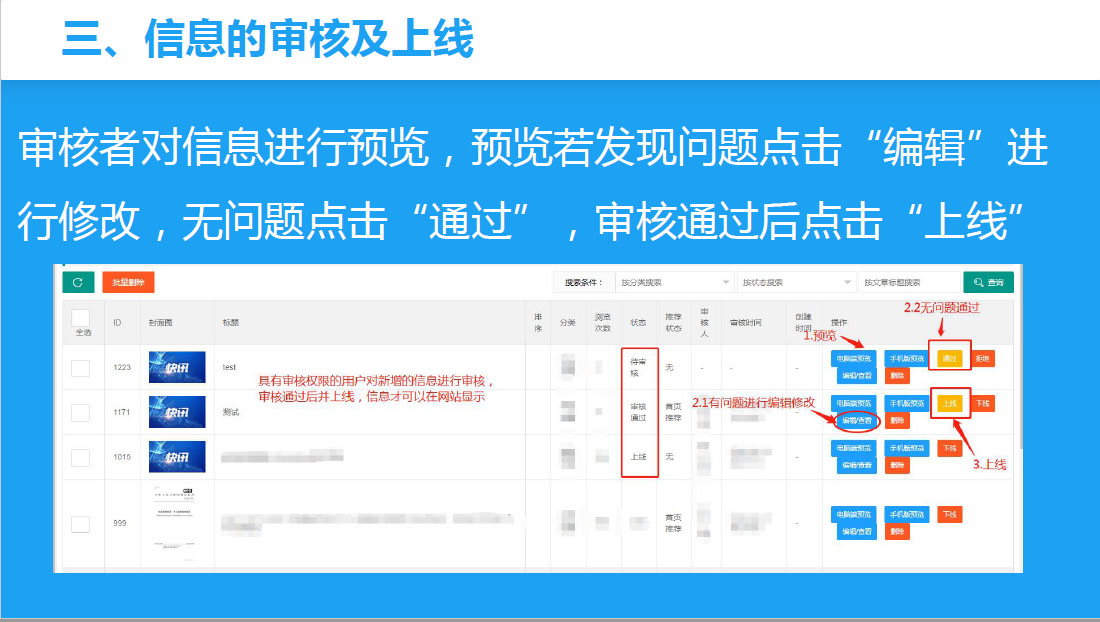Click the document thumbnail in row 999
The image size is (1100, 622).
[177, 520]
